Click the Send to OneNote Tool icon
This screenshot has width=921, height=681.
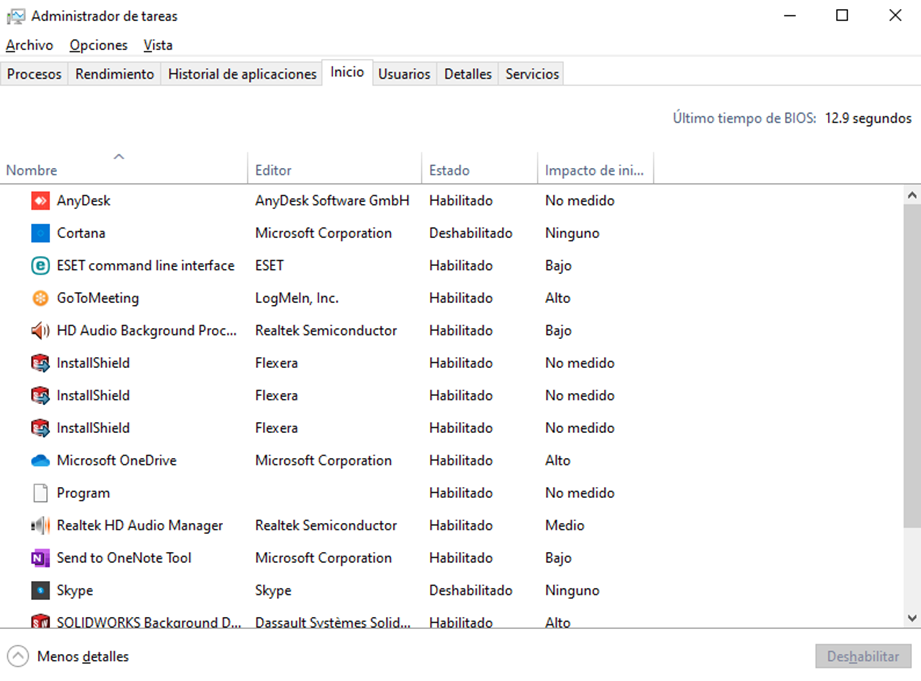tap(40, 558)
